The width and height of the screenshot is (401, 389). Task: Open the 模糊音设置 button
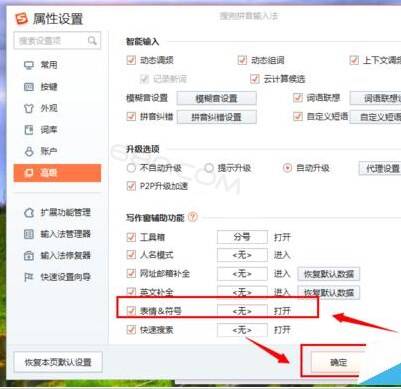(x=216, y=98)
